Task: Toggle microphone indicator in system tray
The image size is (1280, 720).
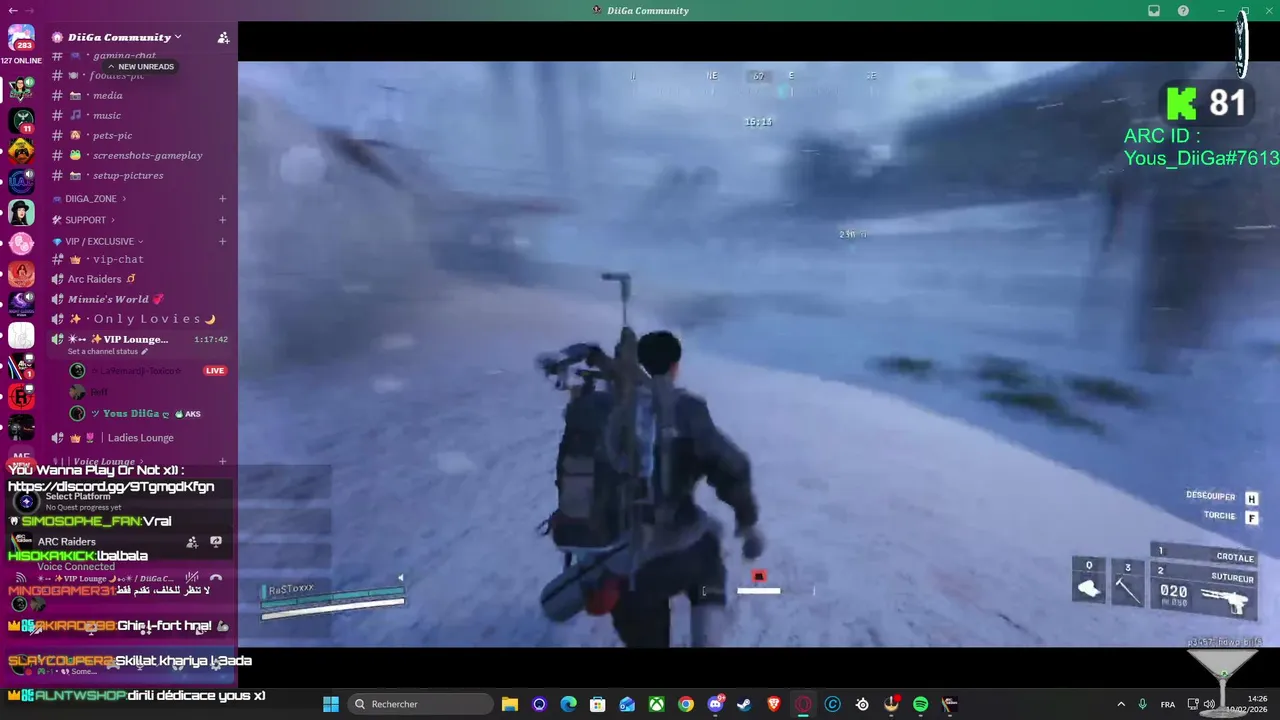Action: tap(1142, 704)
